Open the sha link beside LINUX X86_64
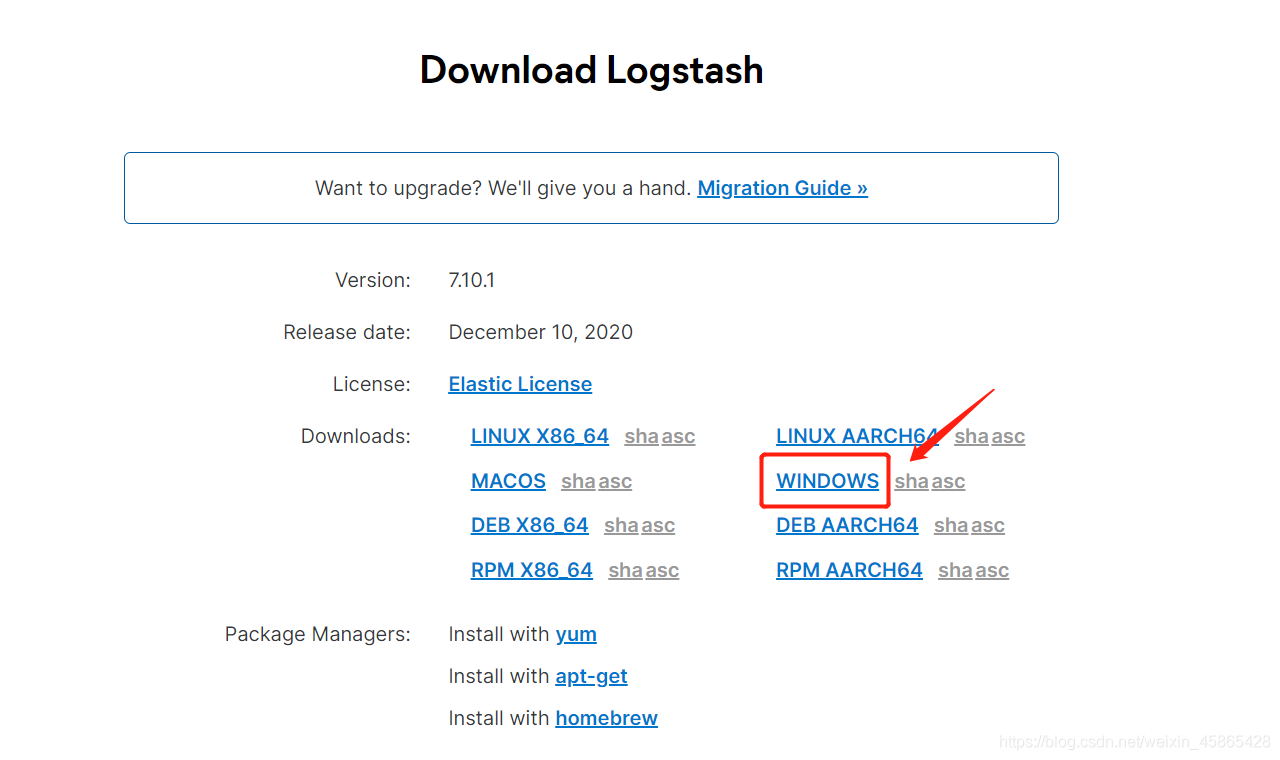Screen dimensions: 1280x760 (x=641, y=436)
